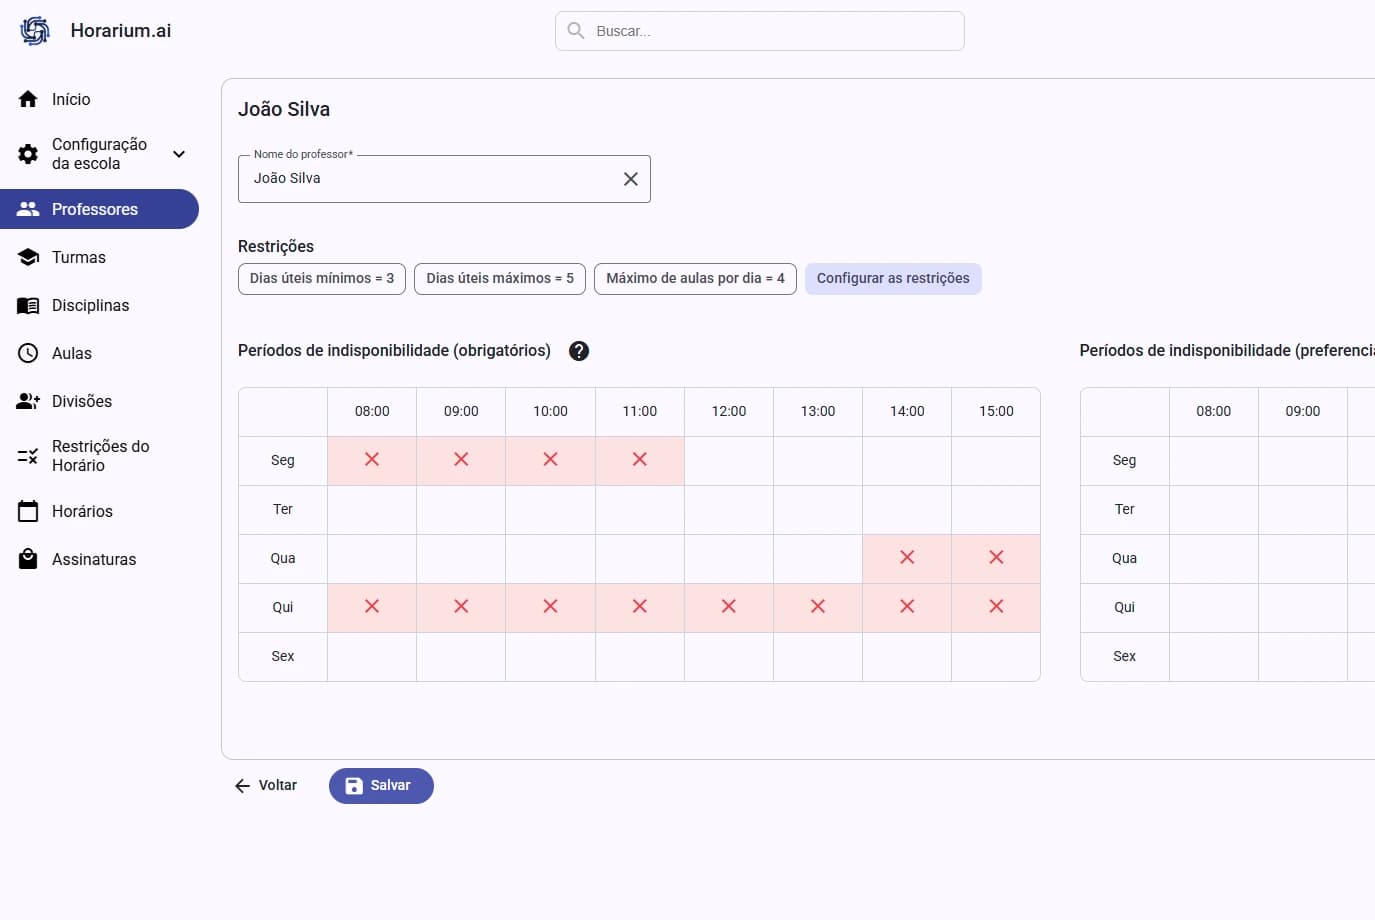Click Configurar as restrições button
Screen dimensions: 1375x920
pyautogui.click(x=893, y=279)
